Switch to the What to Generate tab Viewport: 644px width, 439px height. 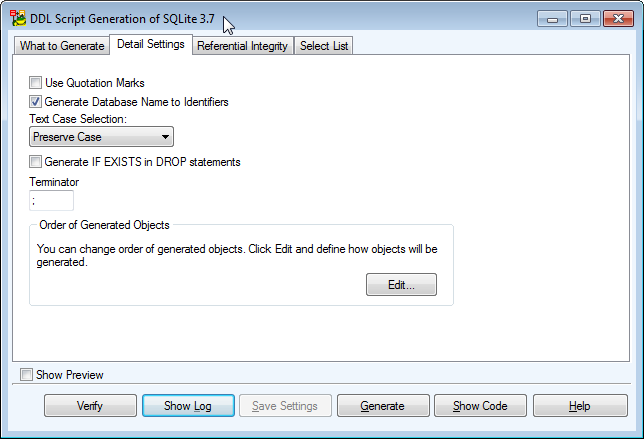[62, 46]
